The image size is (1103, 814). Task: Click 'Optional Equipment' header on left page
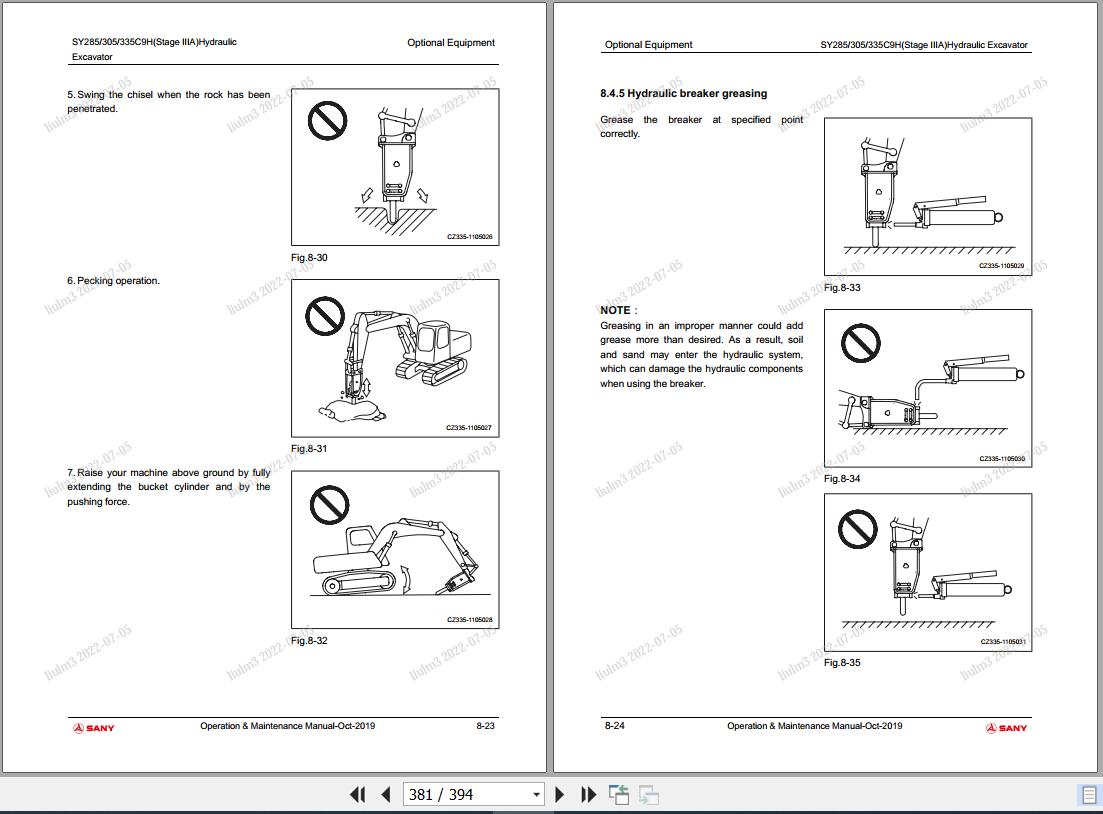(x=451, y=43)
